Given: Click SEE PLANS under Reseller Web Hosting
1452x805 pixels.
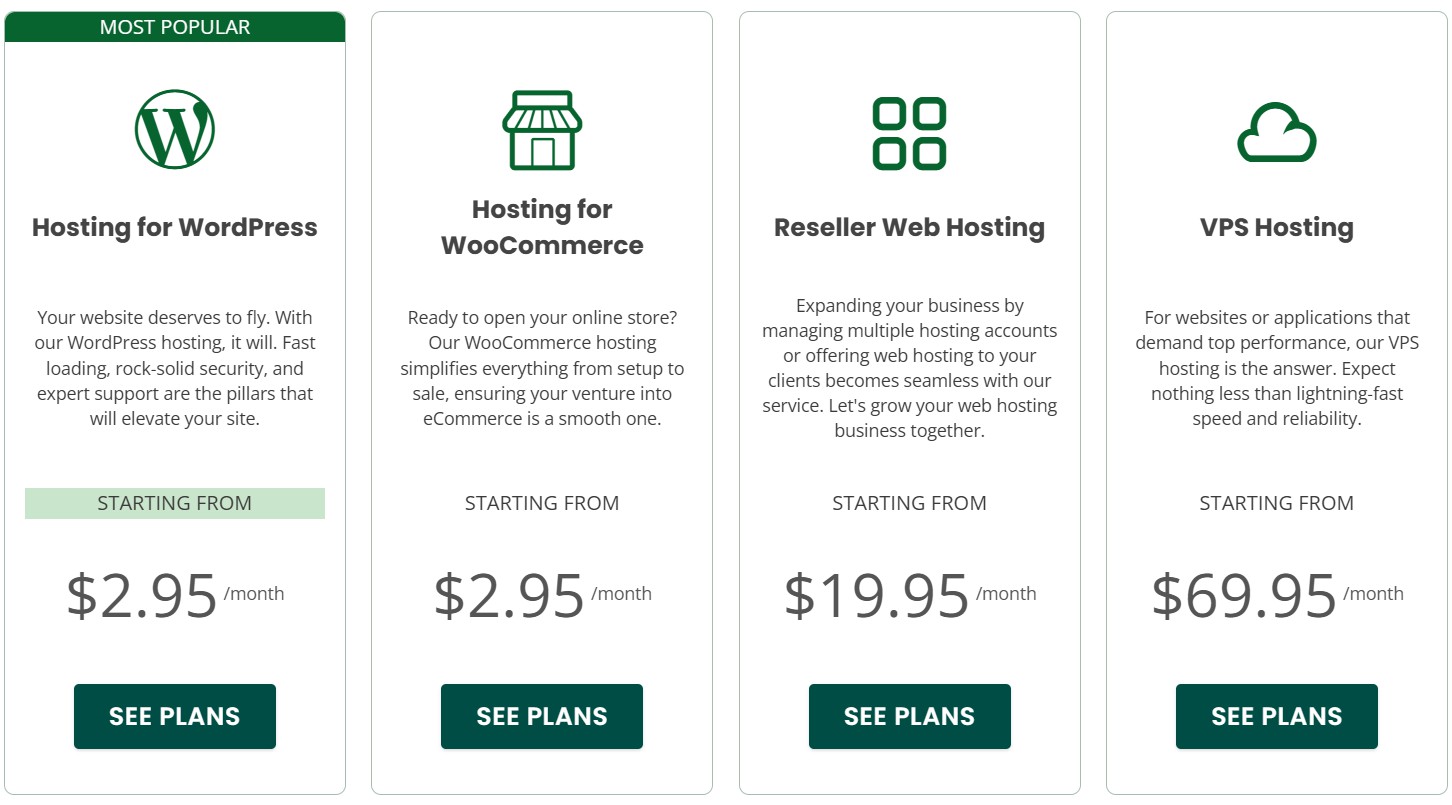Looking at the screenshot, I should pyautogui.click(x=909, y=716).
